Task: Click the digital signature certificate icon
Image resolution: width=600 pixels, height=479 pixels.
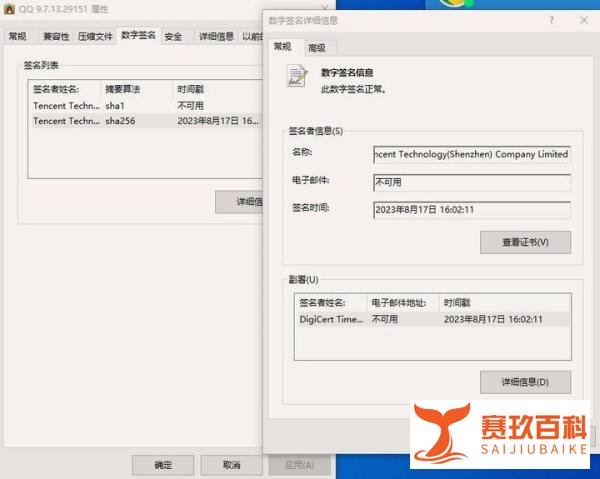Action: click(x=297, y=76)
